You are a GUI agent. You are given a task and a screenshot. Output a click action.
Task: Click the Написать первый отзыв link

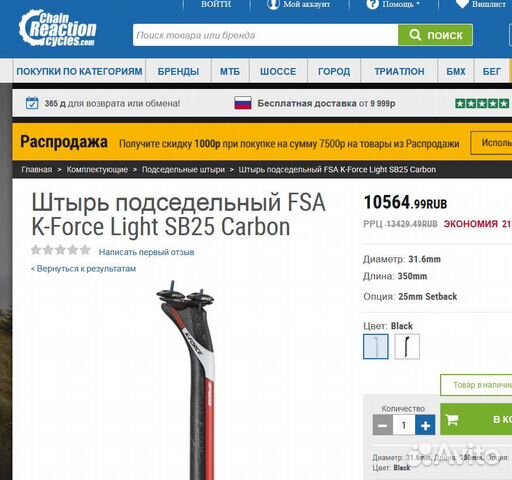[x=146, y=252]
